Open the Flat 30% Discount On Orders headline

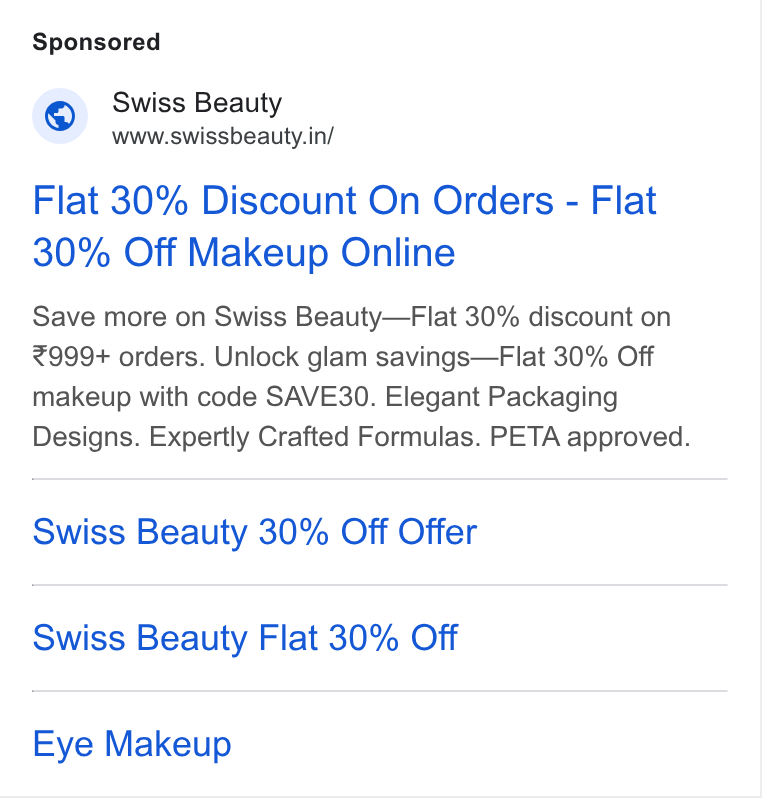tap(345, 201)
